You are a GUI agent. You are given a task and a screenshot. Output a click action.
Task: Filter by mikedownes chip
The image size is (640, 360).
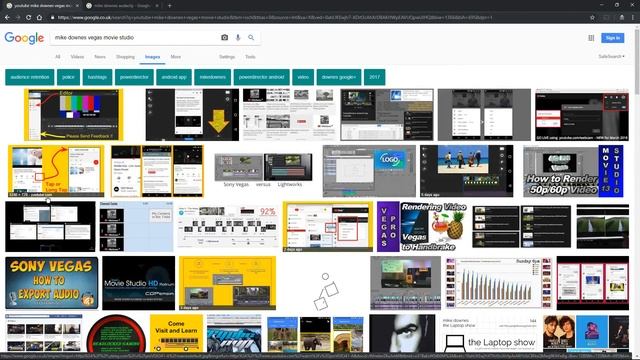coord(213,77)
